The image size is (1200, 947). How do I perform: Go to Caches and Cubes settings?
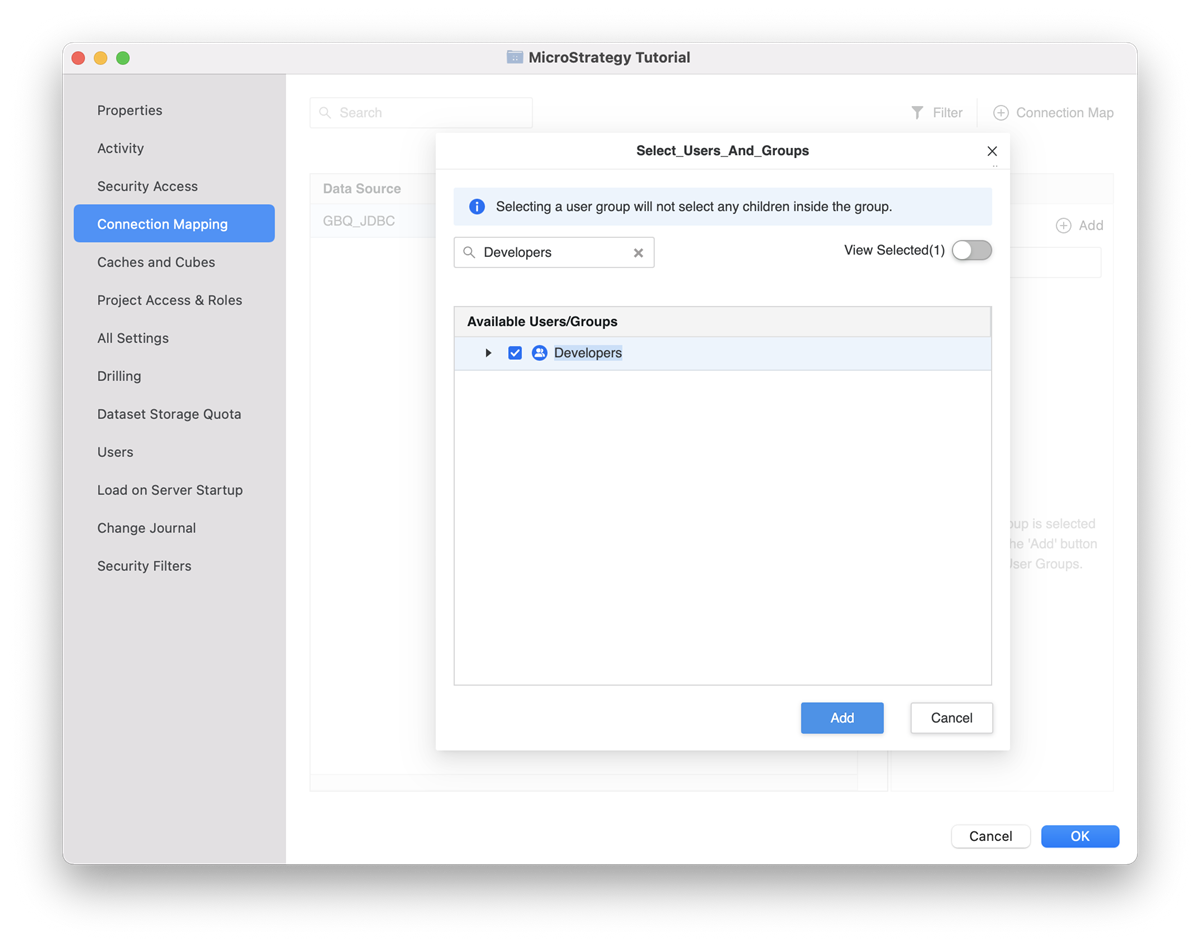[156, 262]
